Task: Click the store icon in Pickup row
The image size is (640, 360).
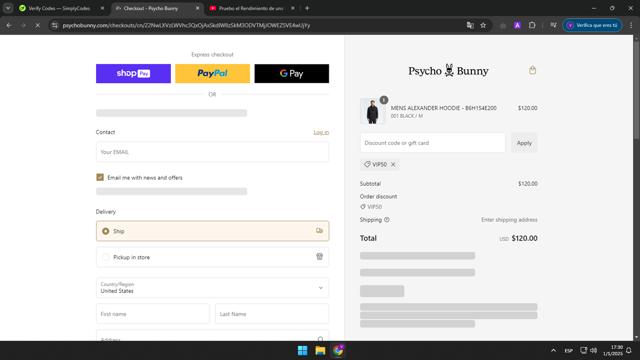Action: pos(319,256)
